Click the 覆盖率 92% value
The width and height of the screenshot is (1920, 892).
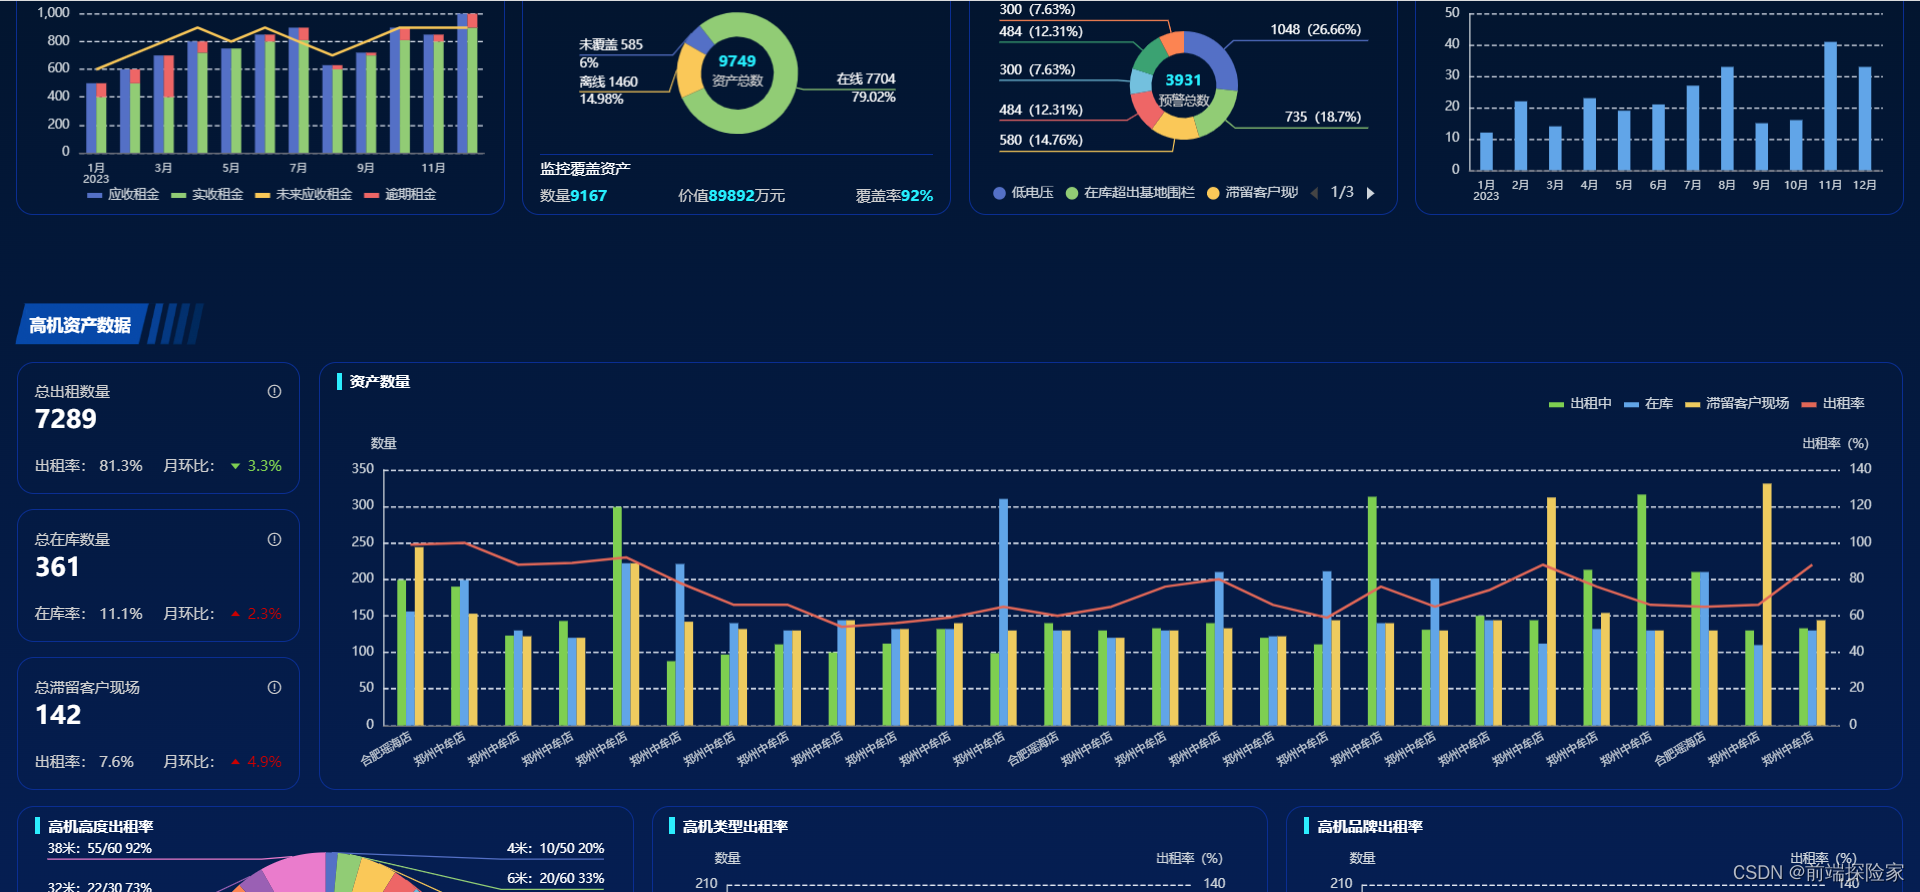(x=917, y=196)
